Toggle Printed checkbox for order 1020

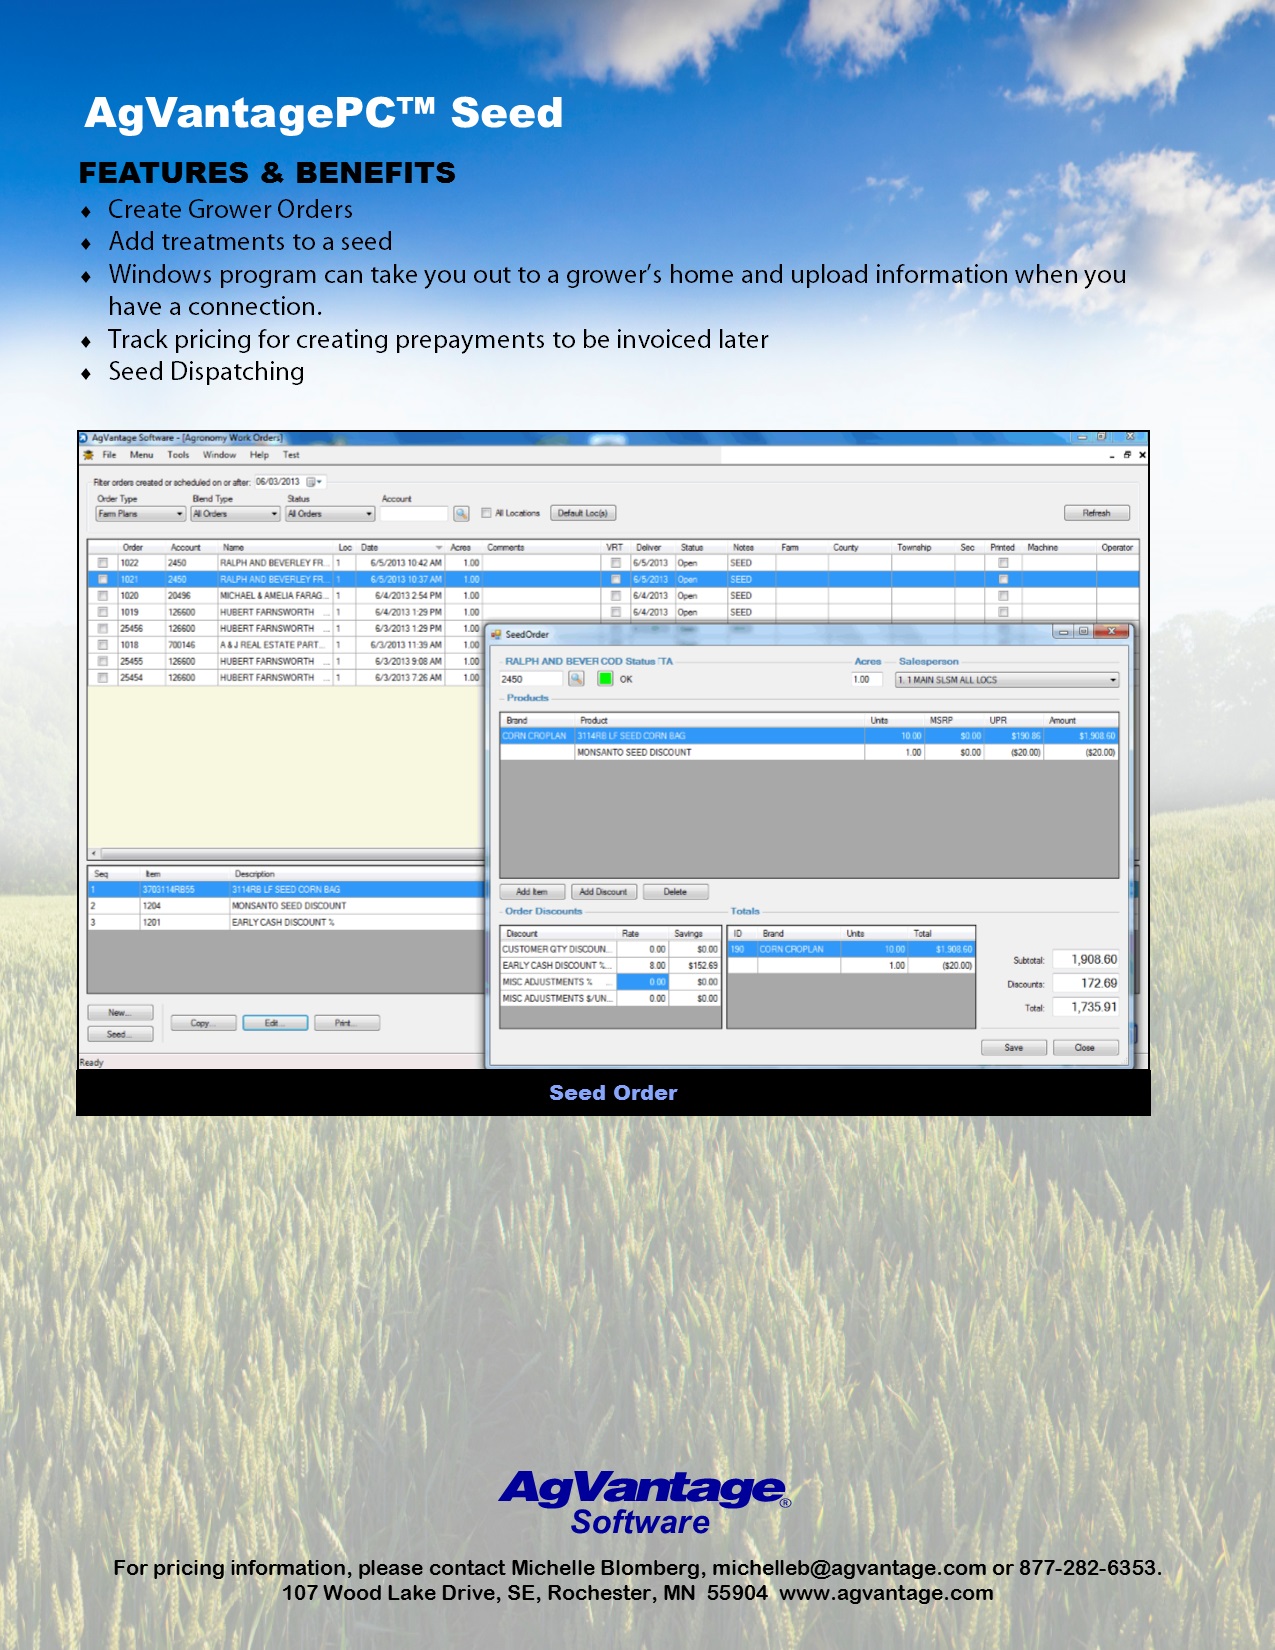coord(1003,596)
